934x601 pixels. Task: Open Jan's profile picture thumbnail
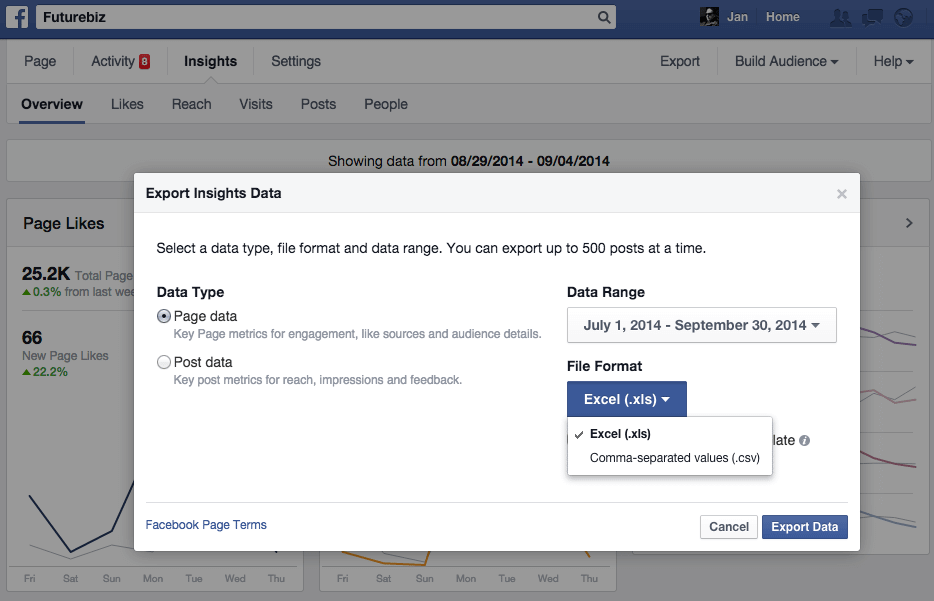[x=709, y=17]
